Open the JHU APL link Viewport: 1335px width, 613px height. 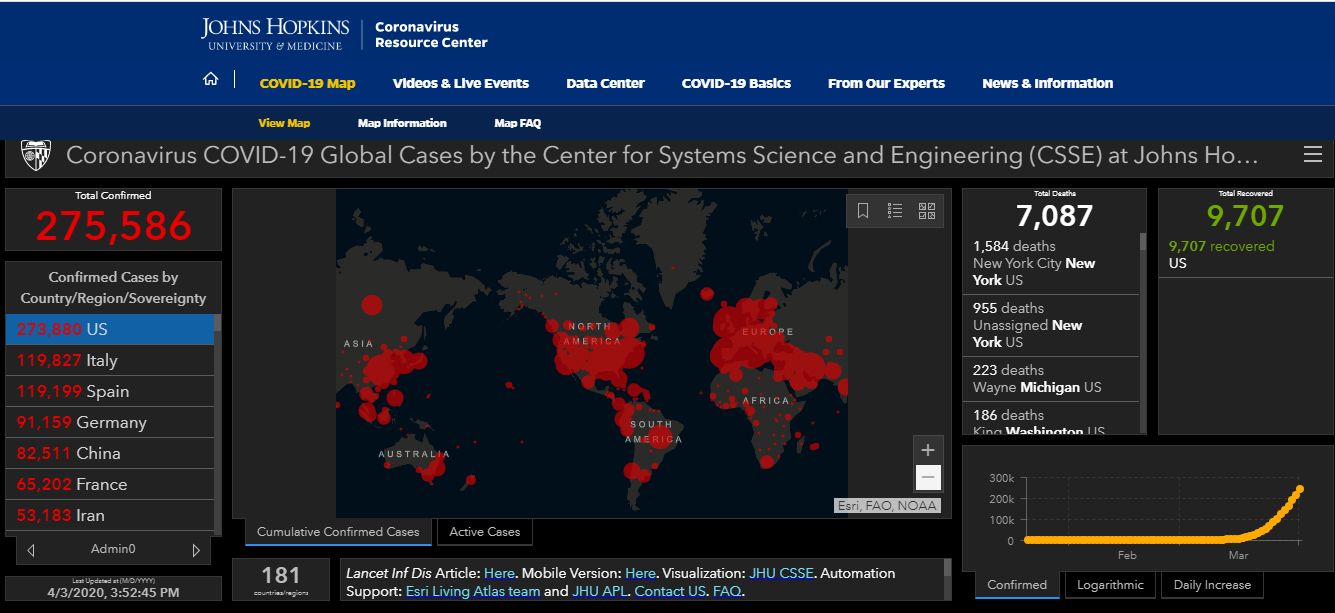[x=600, y=591]
